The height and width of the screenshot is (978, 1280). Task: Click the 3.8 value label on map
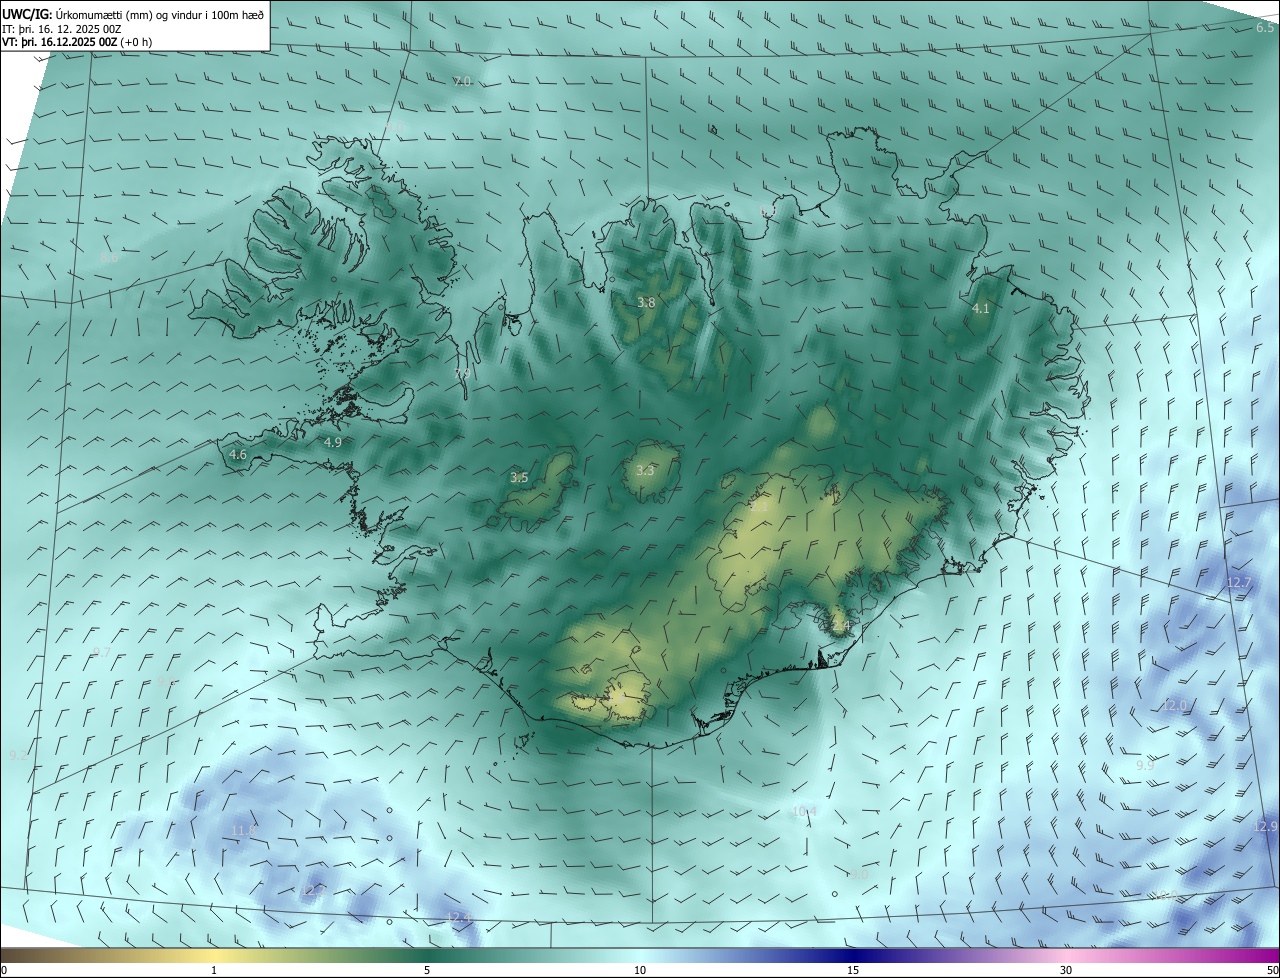646,302
